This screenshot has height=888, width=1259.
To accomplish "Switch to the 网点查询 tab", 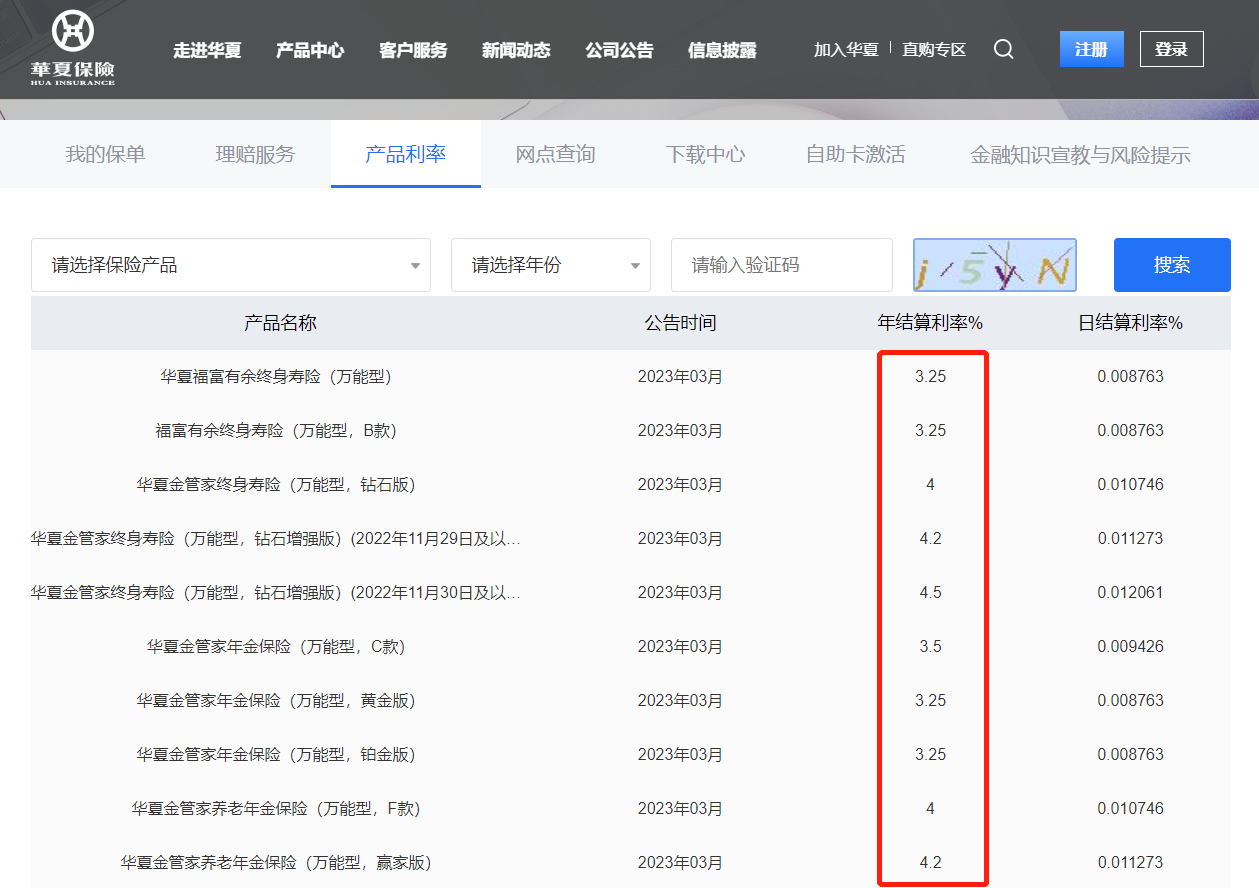I will point(556,154).
